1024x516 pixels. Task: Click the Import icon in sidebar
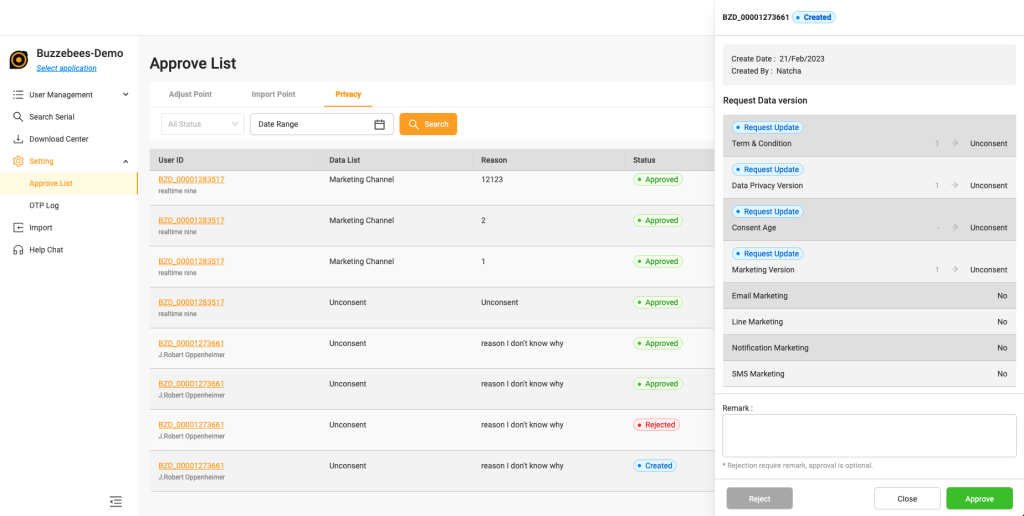(x=18, y=228)
